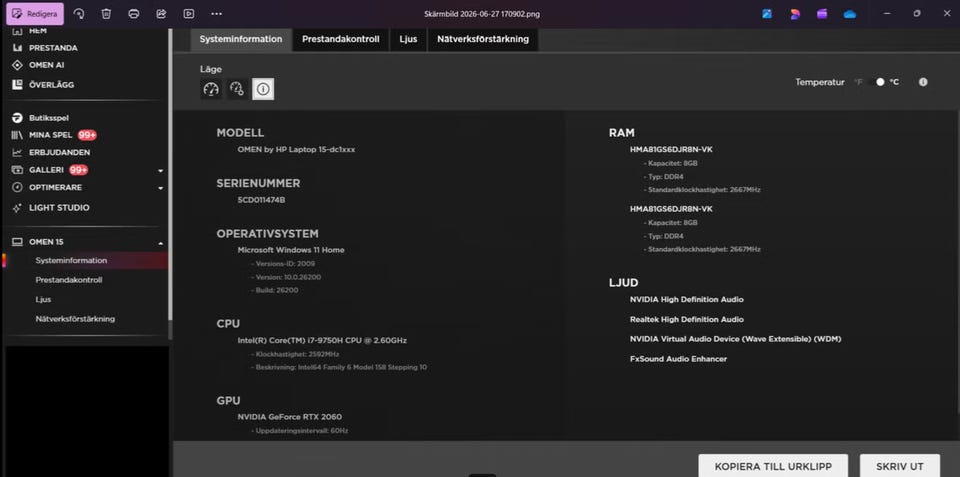Viewport: 960px width, 477px height.
Task: Click the Microsoft Windows 11 Home text
Action: coord(291,250)
